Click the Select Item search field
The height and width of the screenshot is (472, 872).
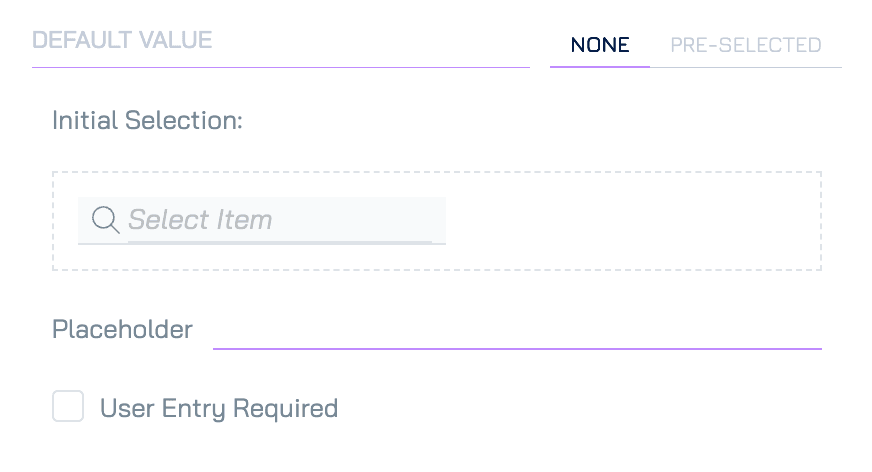(x=261, y=220)
